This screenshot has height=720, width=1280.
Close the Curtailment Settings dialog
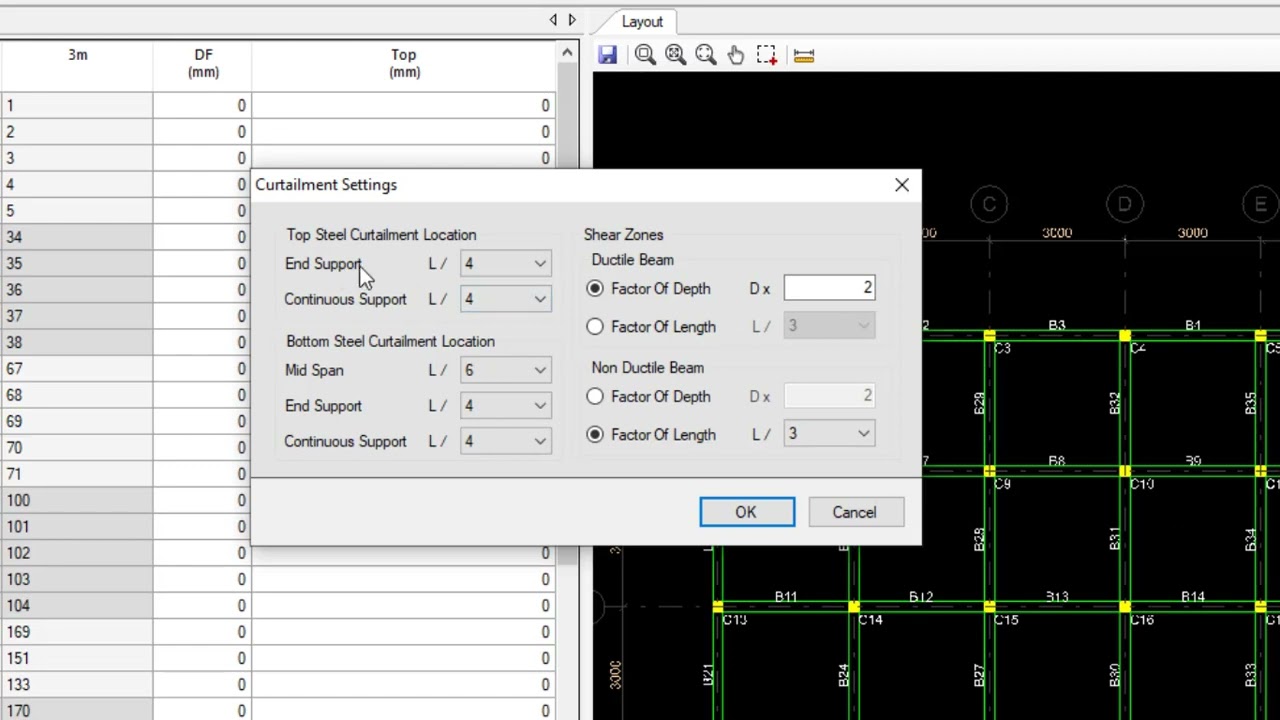pyautogui.click(x=902, y=185)
